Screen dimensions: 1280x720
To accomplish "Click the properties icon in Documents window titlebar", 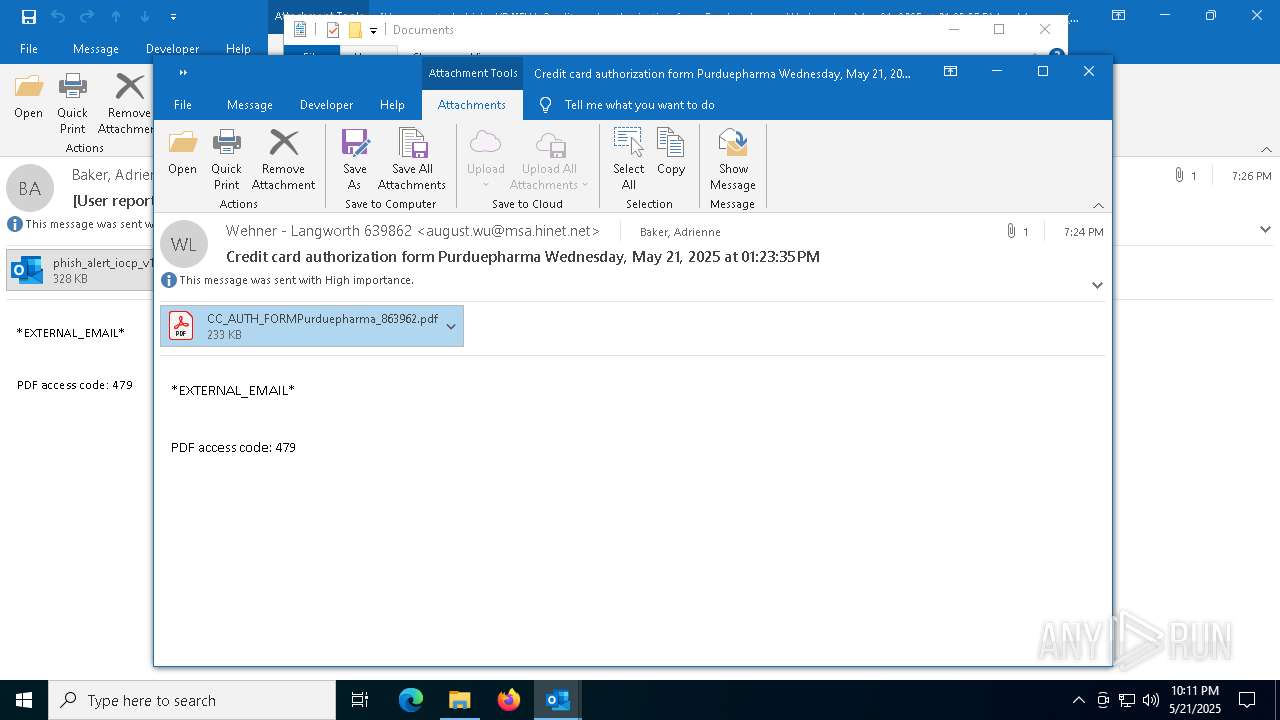I will point(333,30).
